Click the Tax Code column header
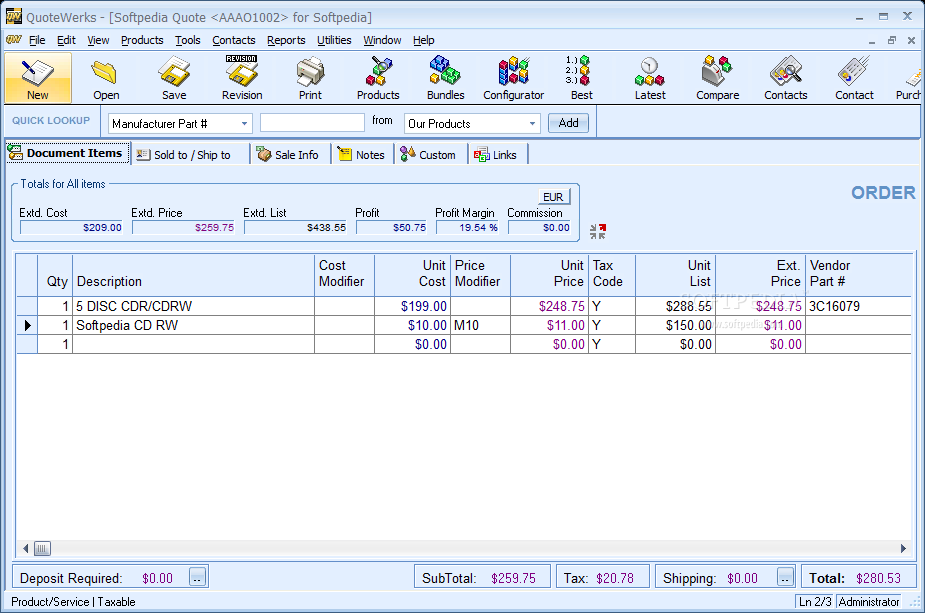 612,276
